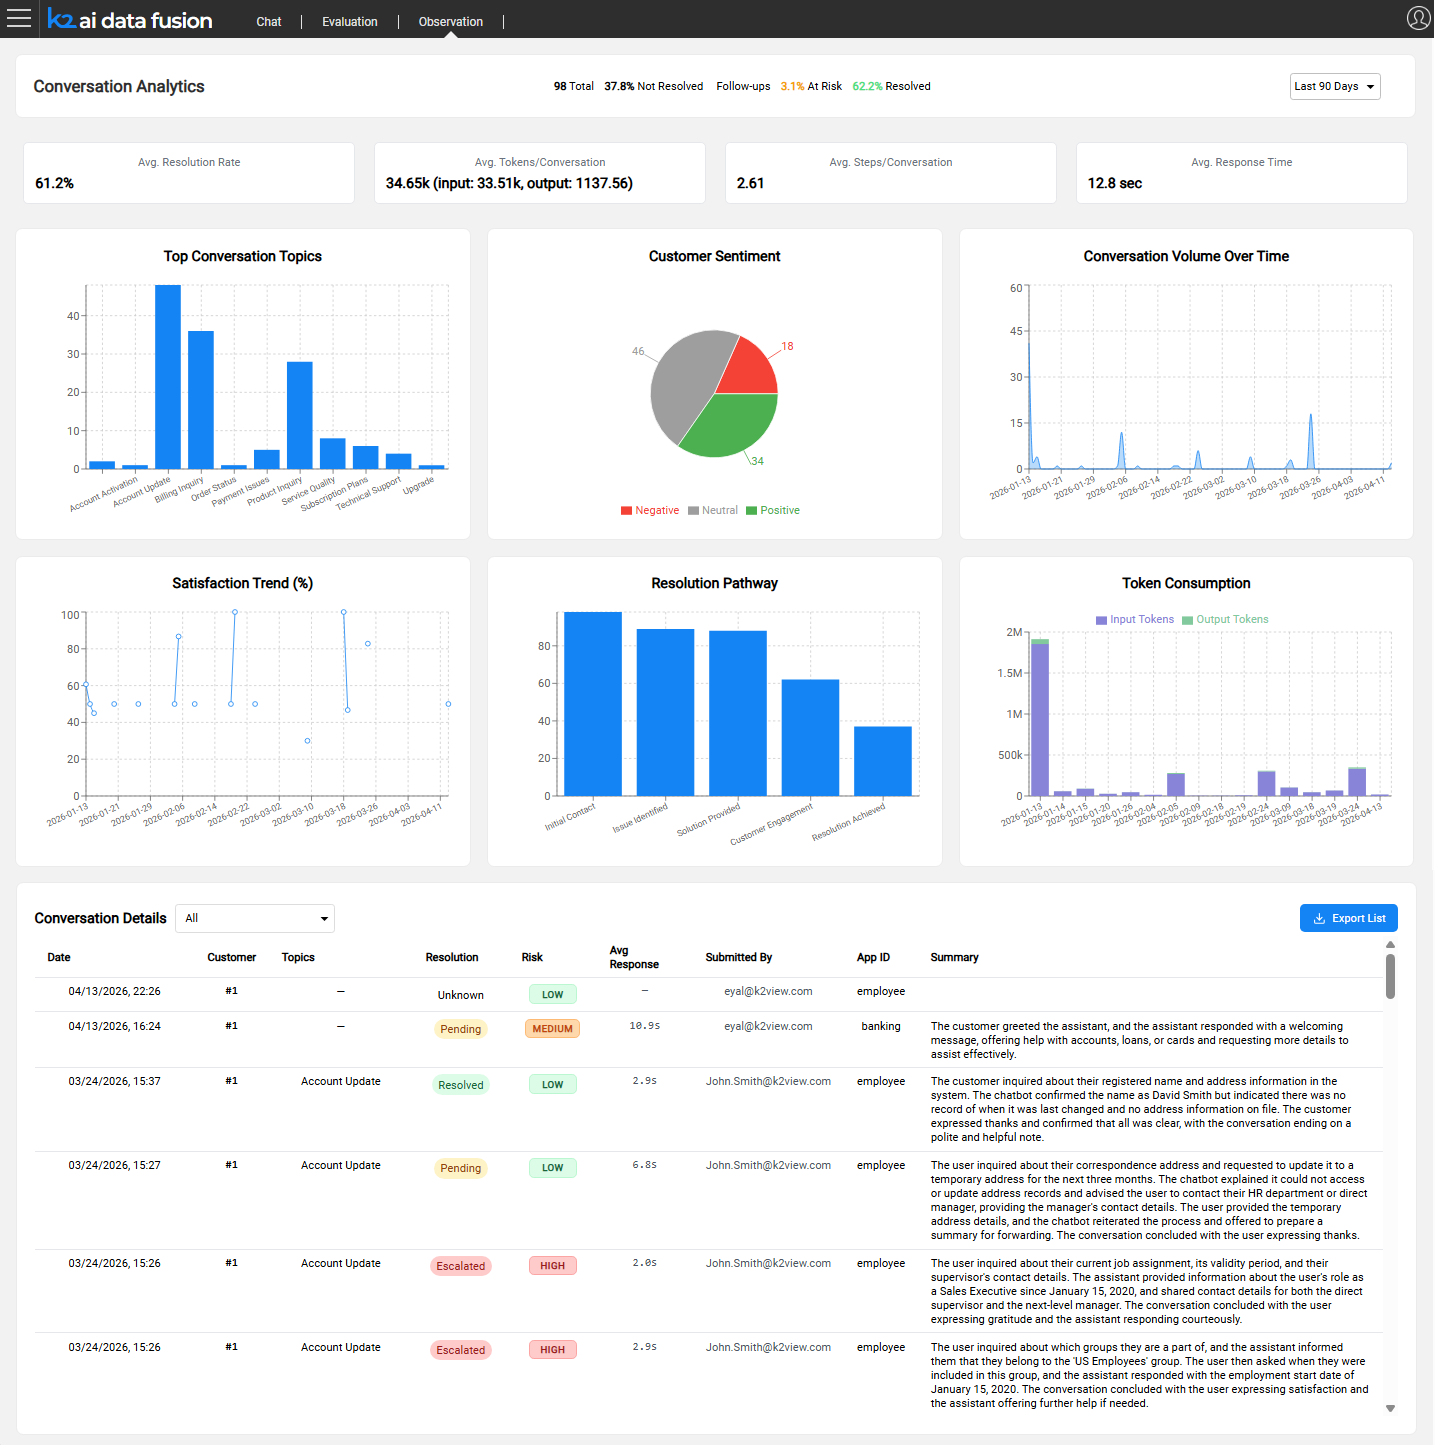1435x1445 pixels.
Task: Click the k2 ai data fusion logo
Action: pyautogui.click(x=130, y=19)
